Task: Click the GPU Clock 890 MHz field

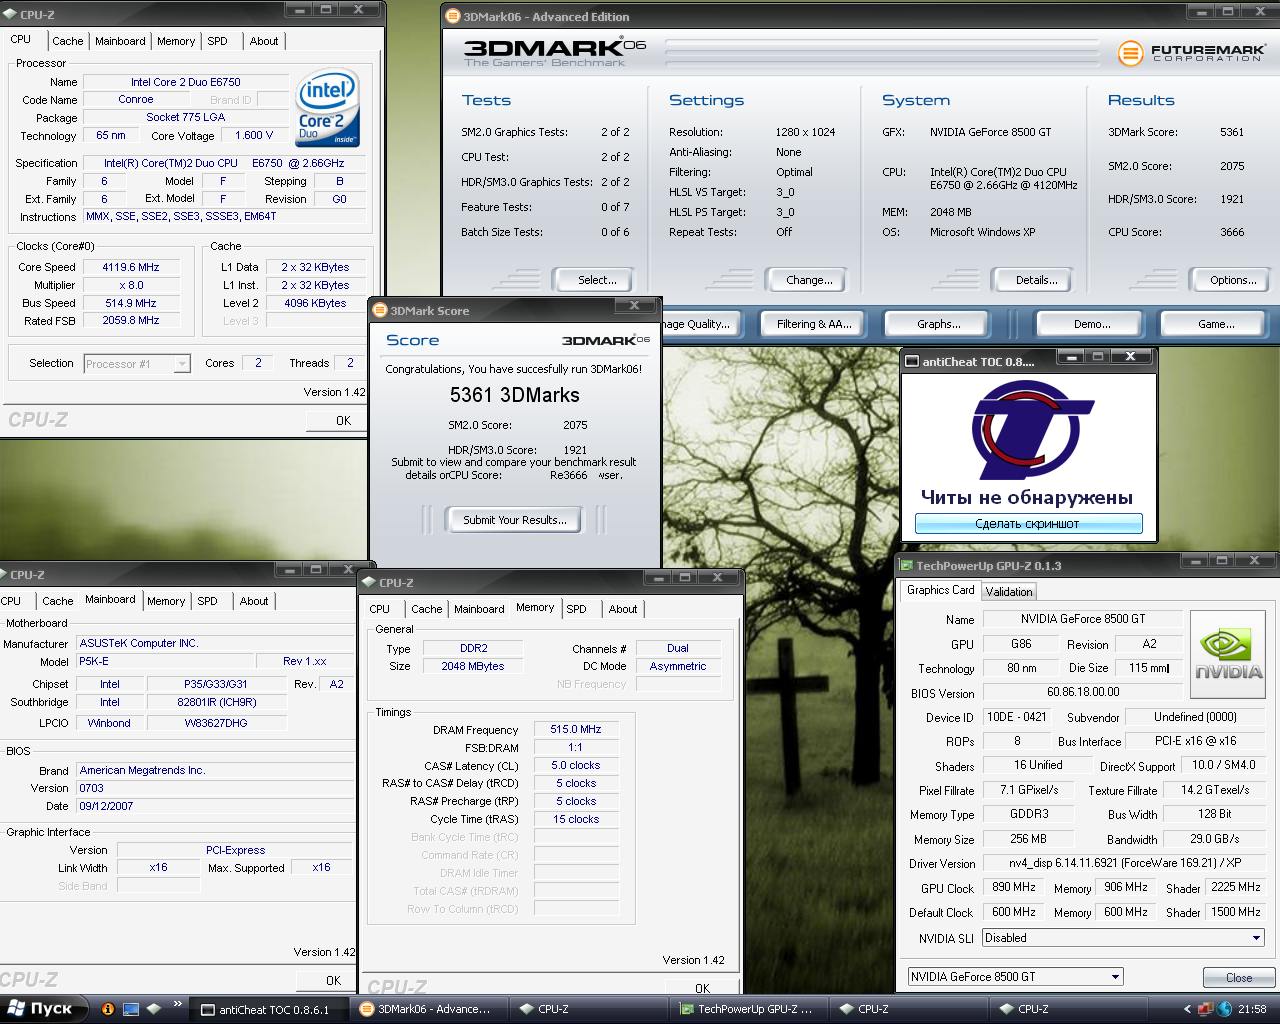Action: tap(1014, 888)
